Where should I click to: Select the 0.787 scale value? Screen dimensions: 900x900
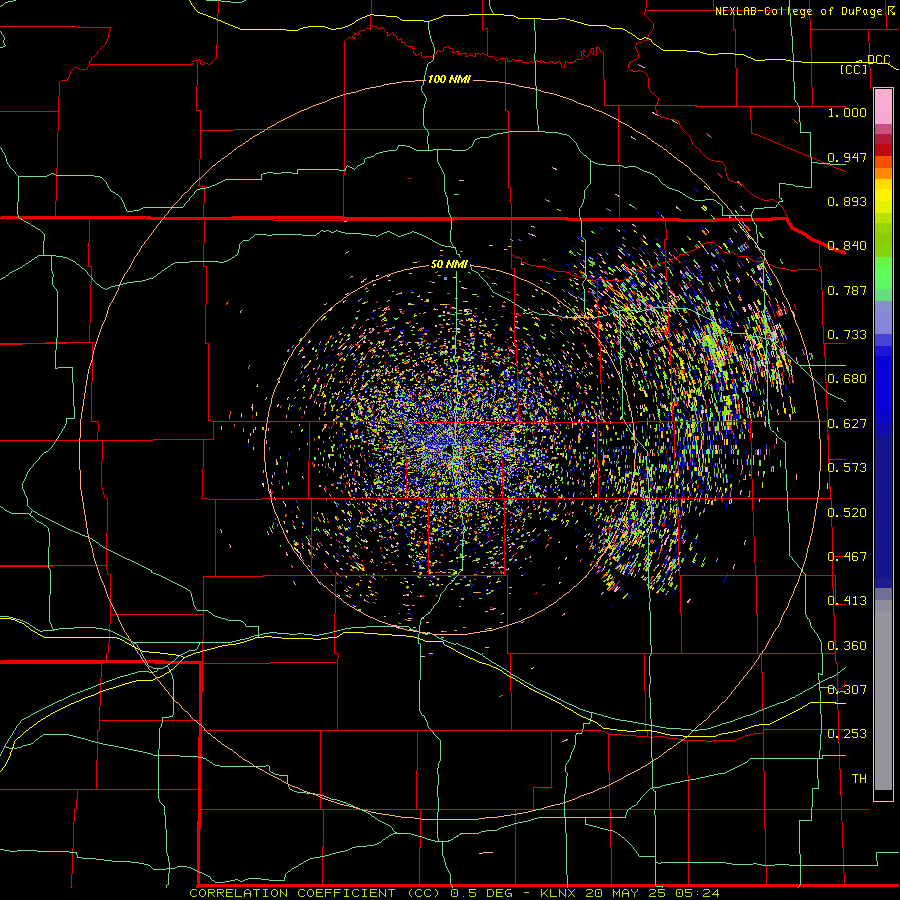[x=847, y=290]
